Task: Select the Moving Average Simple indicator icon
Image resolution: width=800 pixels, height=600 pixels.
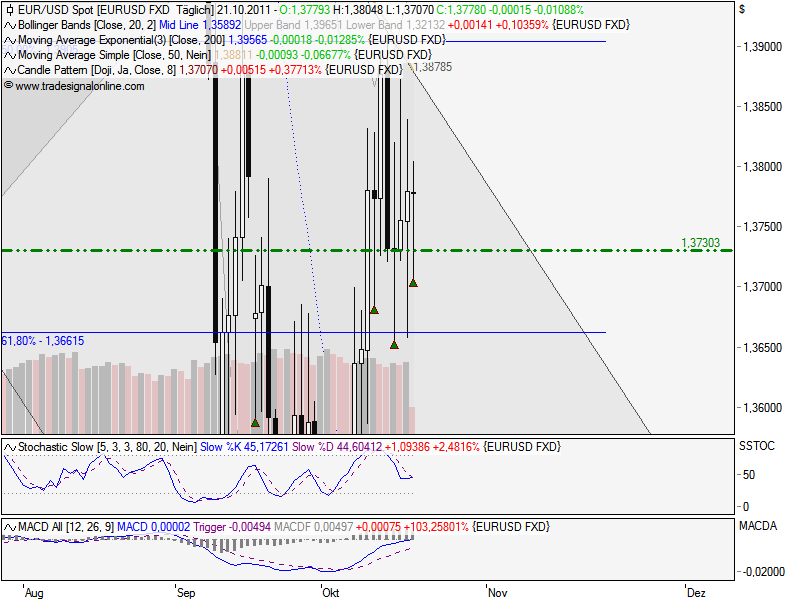Action: point(9,54)
